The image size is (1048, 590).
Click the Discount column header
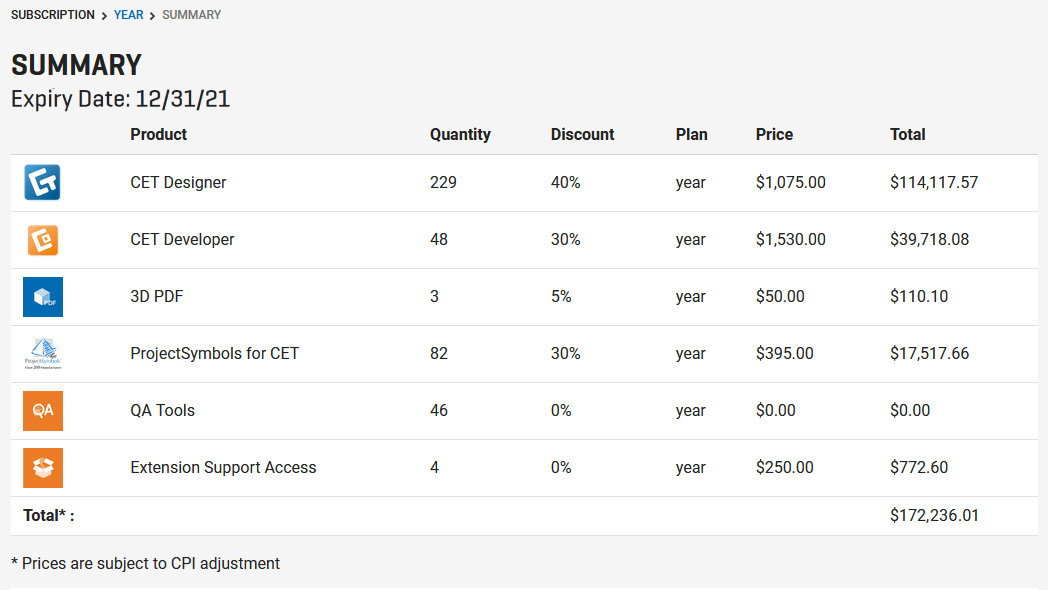[x=582, y=134]
